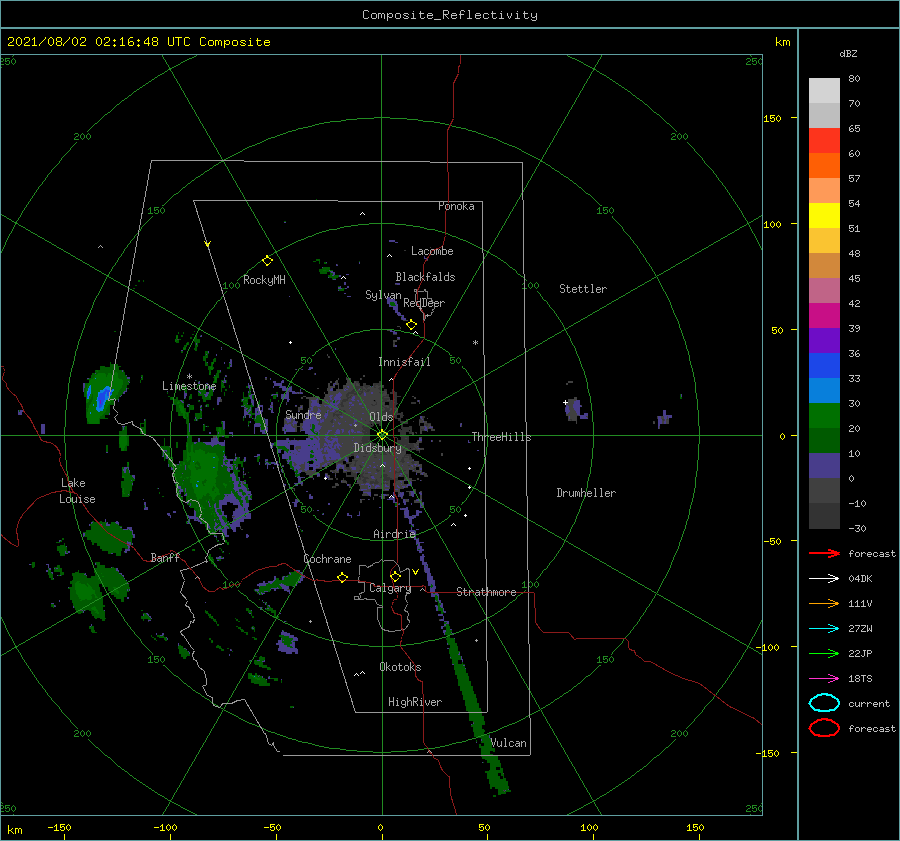Click the Stettler label
The width and height of the screenshot is (900, 841).
pos(583,289)
